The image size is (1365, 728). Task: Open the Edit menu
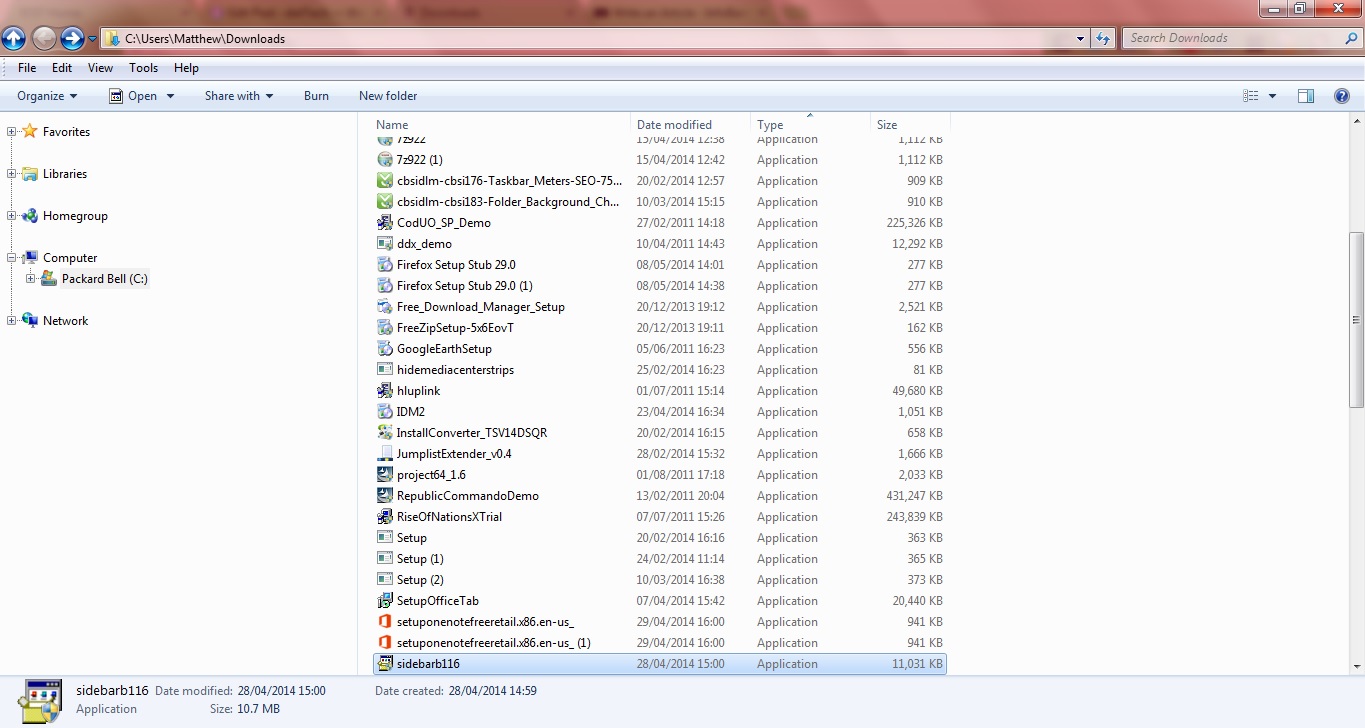[x=62, y=68]
